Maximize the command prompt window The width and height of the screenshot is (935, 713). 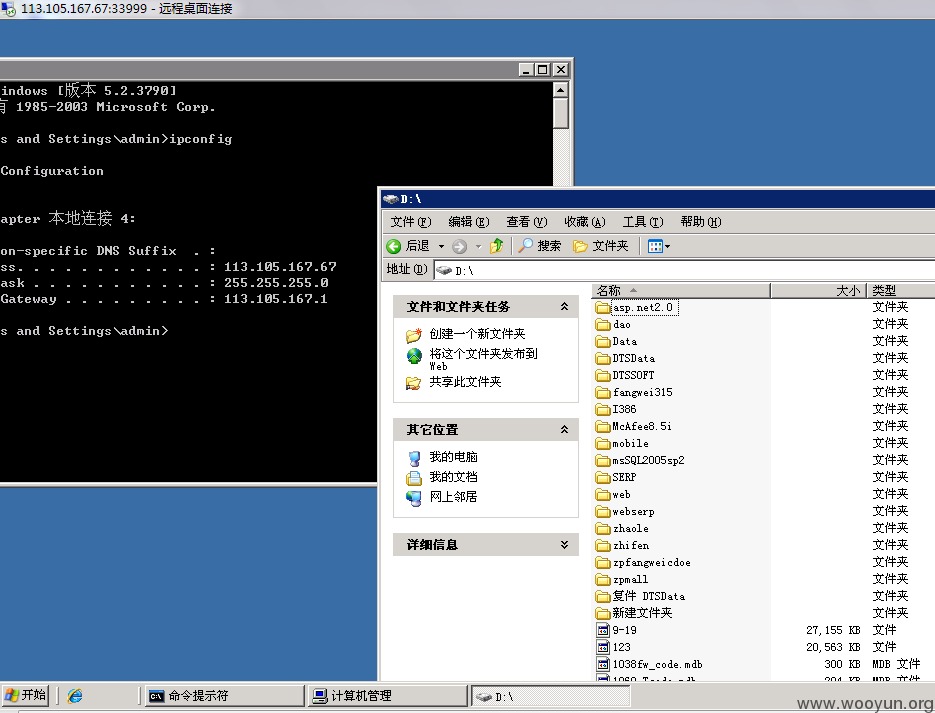tap(542, 70)
